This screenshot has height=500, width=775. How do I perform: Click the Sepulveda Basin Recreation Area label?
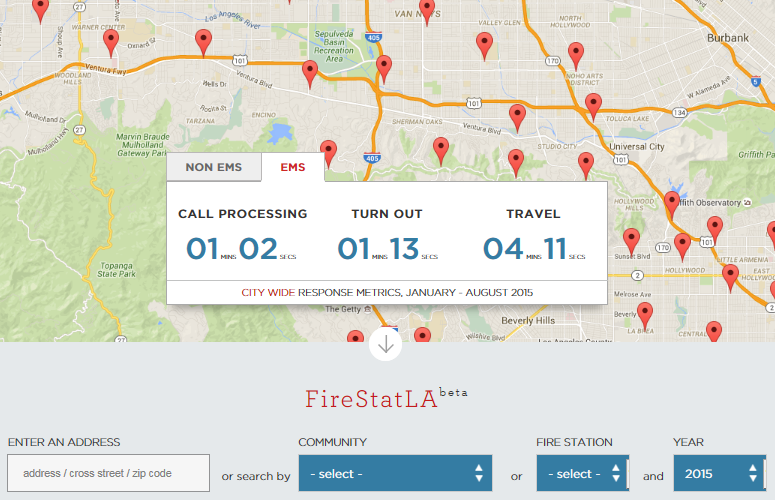click(x=334, y=46)
